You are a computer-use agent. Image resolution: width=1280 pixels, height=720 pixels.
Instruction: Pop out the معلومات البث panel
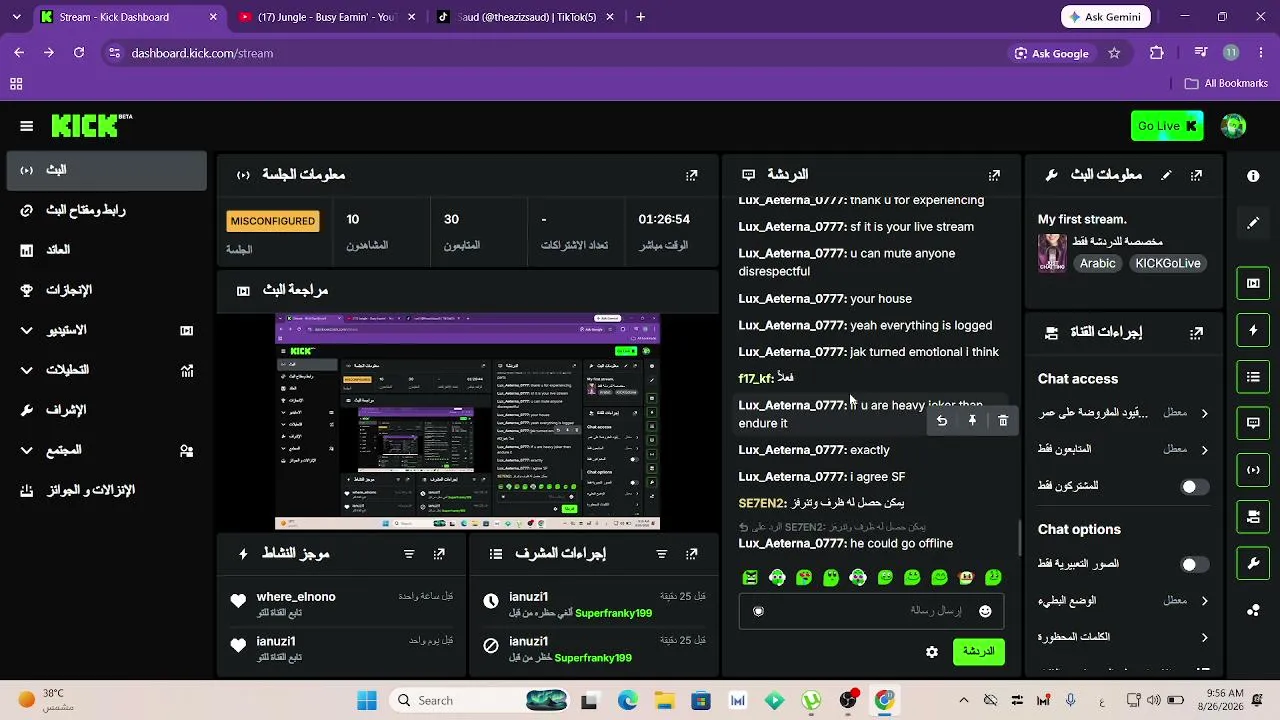point(1196,175)
